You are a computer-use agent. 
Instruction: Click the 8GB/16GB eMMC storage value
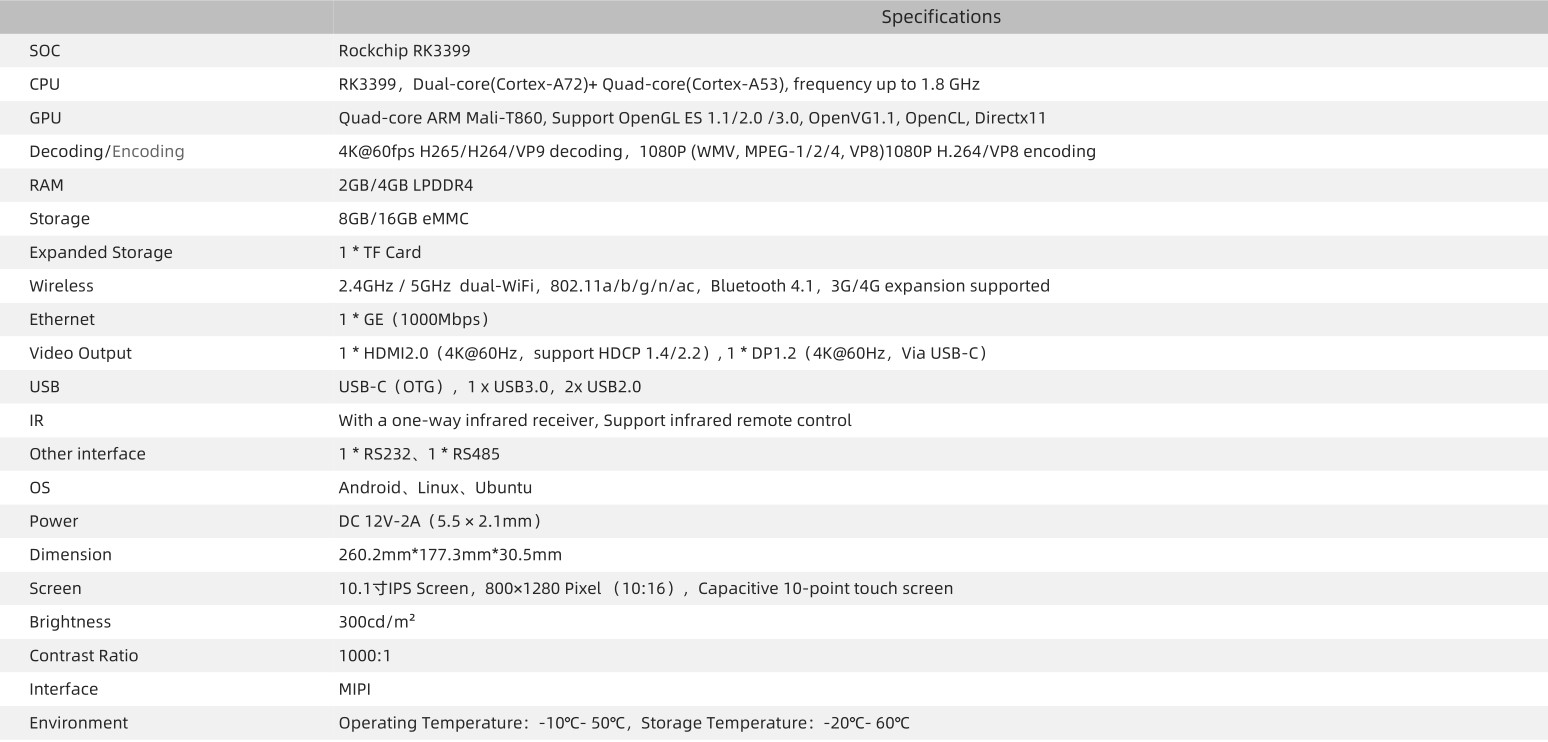coord(403,219)
